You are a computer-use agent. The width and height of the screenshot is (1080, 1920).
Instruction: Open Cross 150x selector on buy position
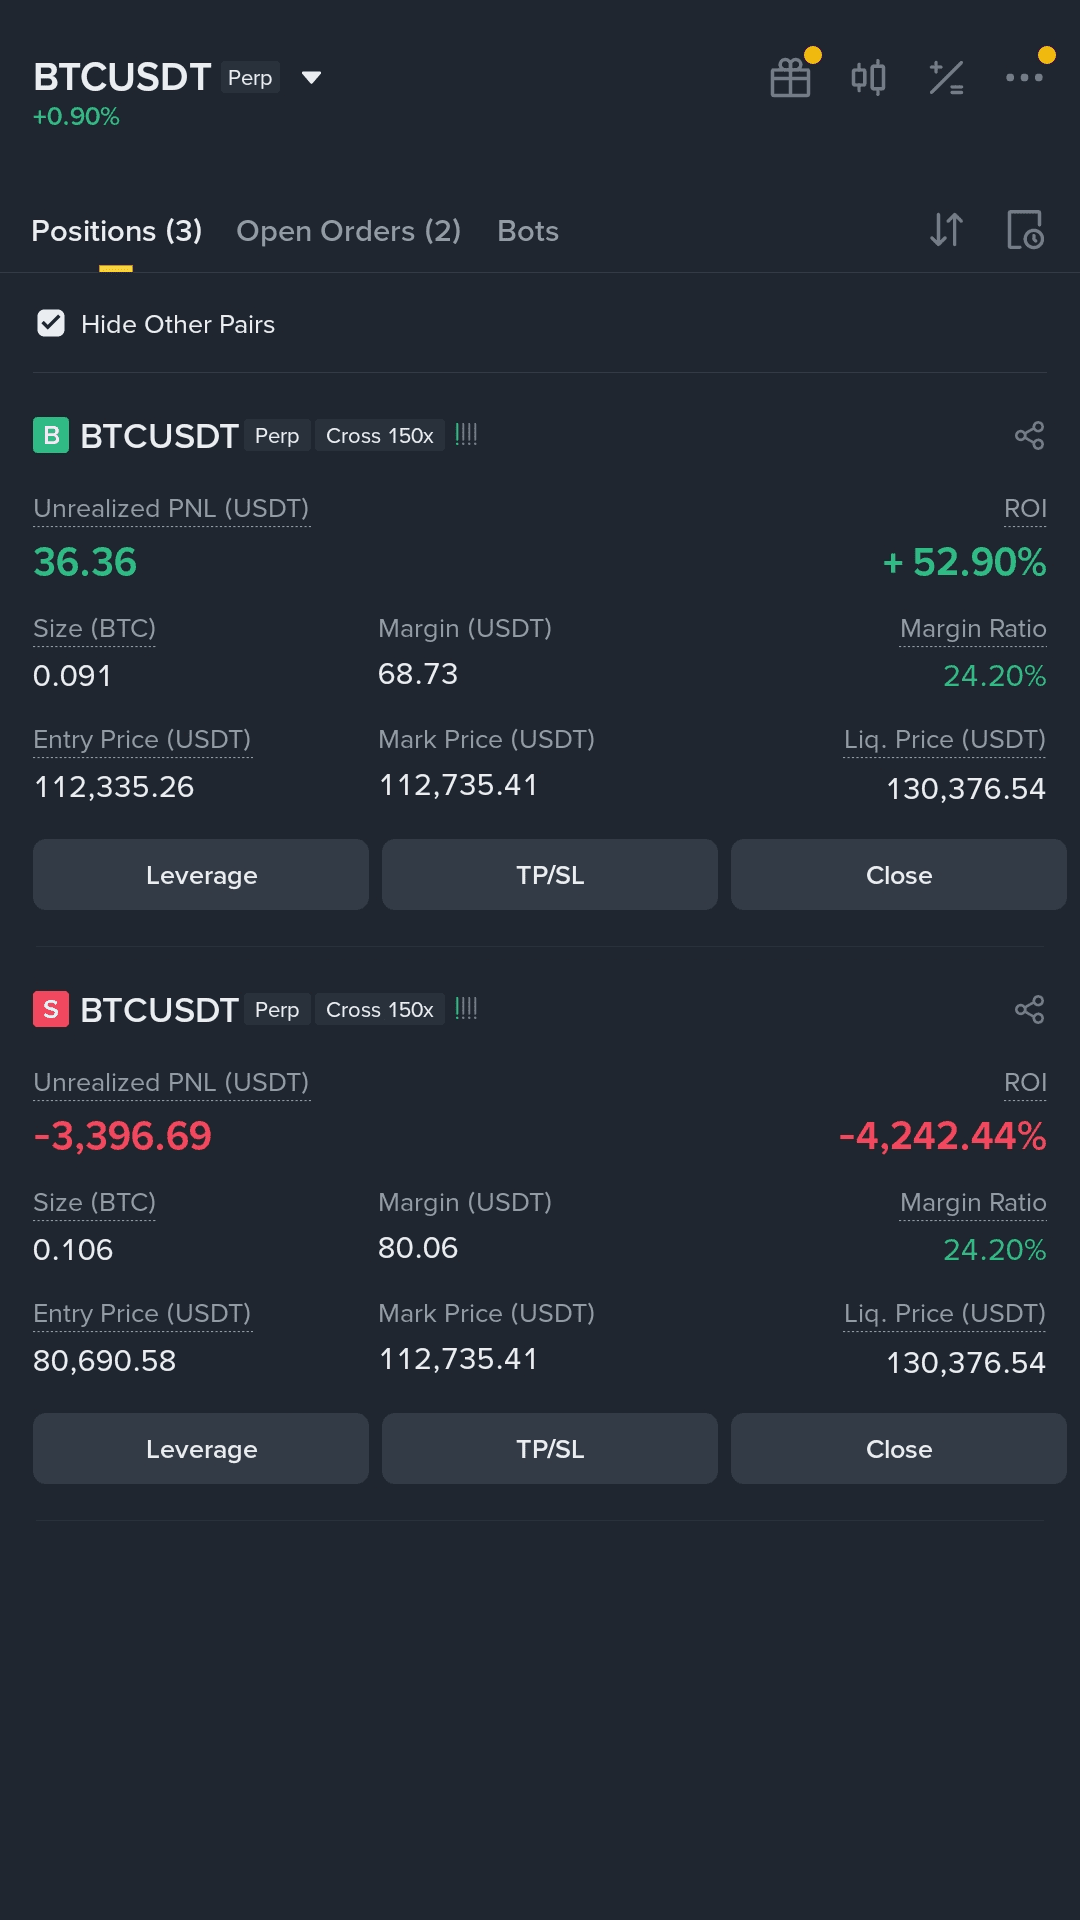click(380, 436)
